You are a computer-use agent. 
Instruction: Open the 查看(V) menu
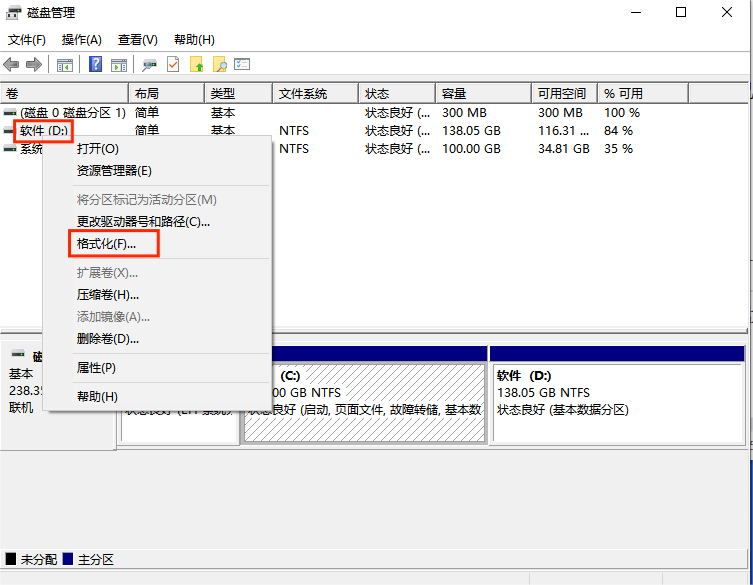point(137,40)
